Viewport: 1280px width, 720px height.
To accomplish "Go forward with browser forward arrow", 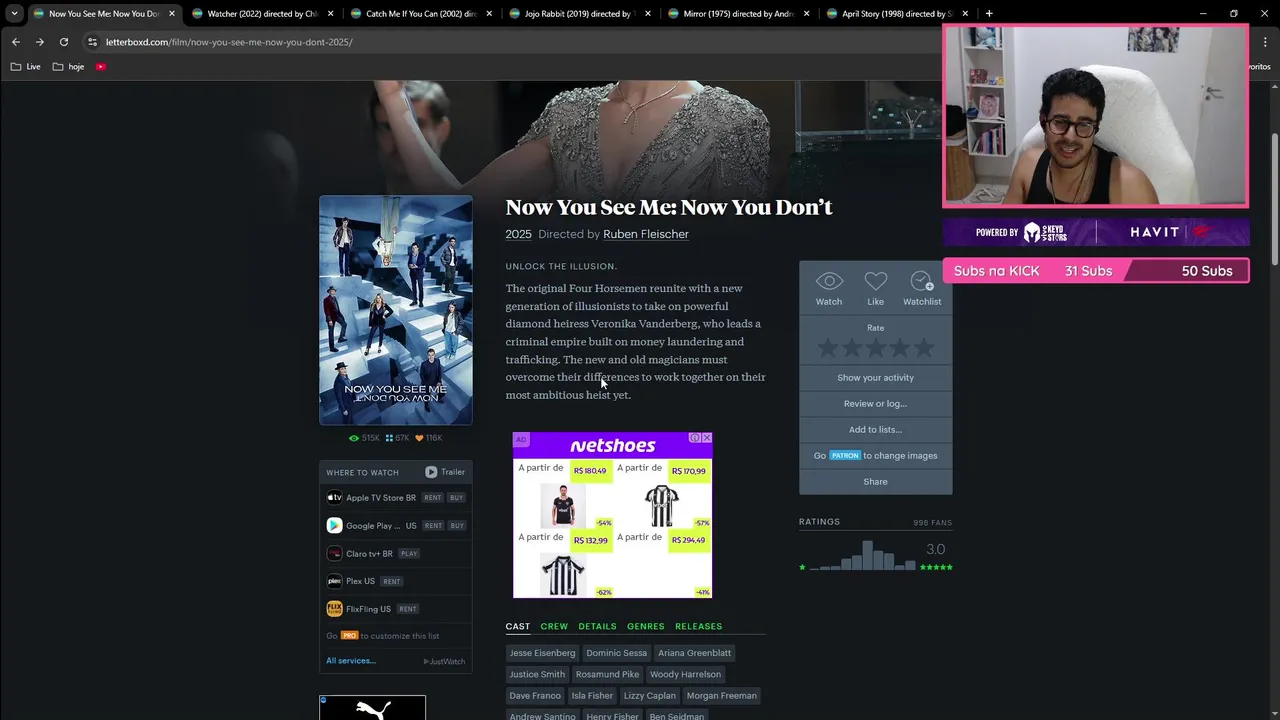I will (x=39, y=42).
